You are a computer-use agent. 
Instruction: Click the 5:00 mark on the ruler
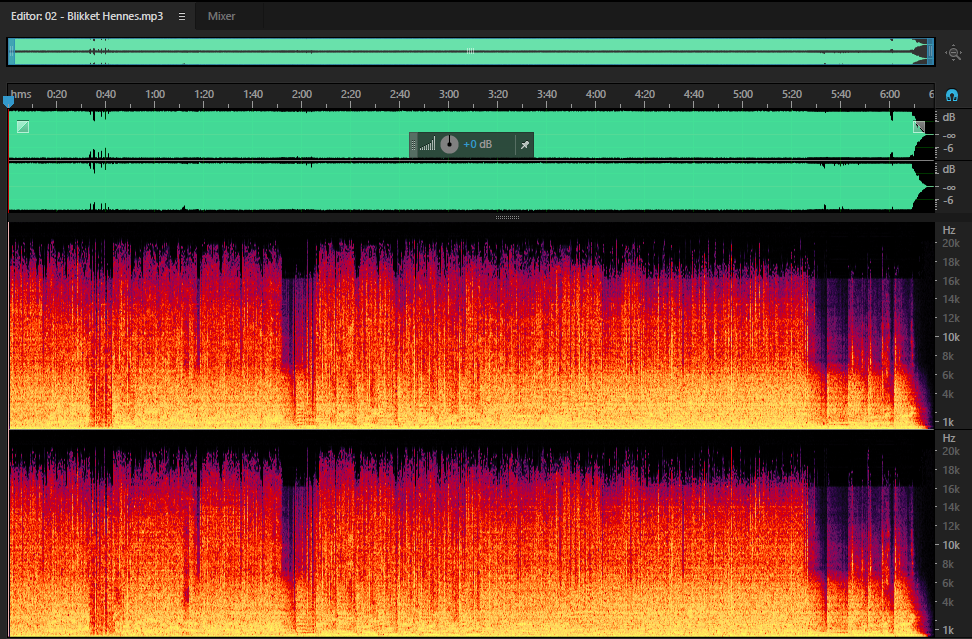click(x=743, y=94)
